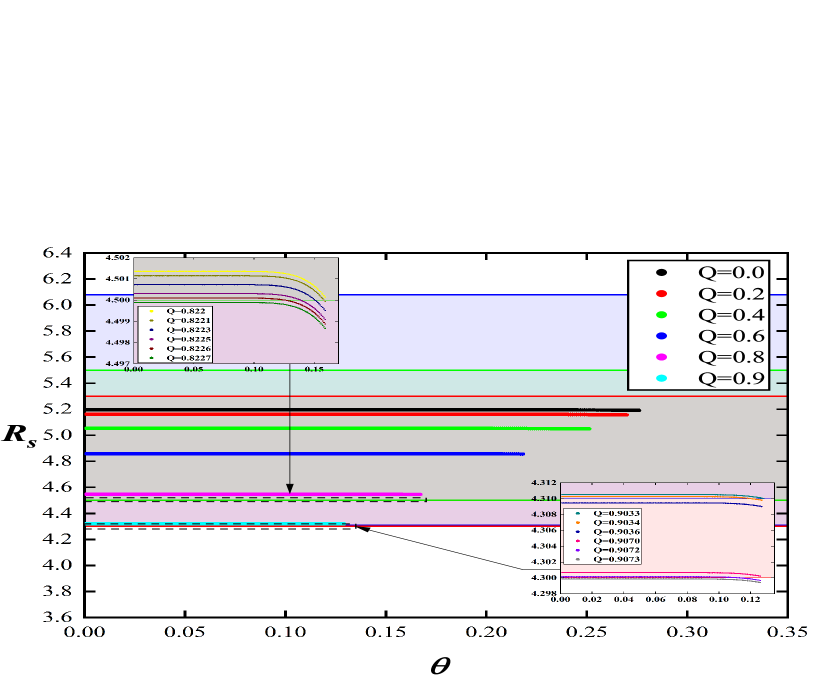Image resolution: width=817 pixels, height=681 pixels.
Task: Click the '4.499' upper inset tick label
Action: click(x=117, y=321)
